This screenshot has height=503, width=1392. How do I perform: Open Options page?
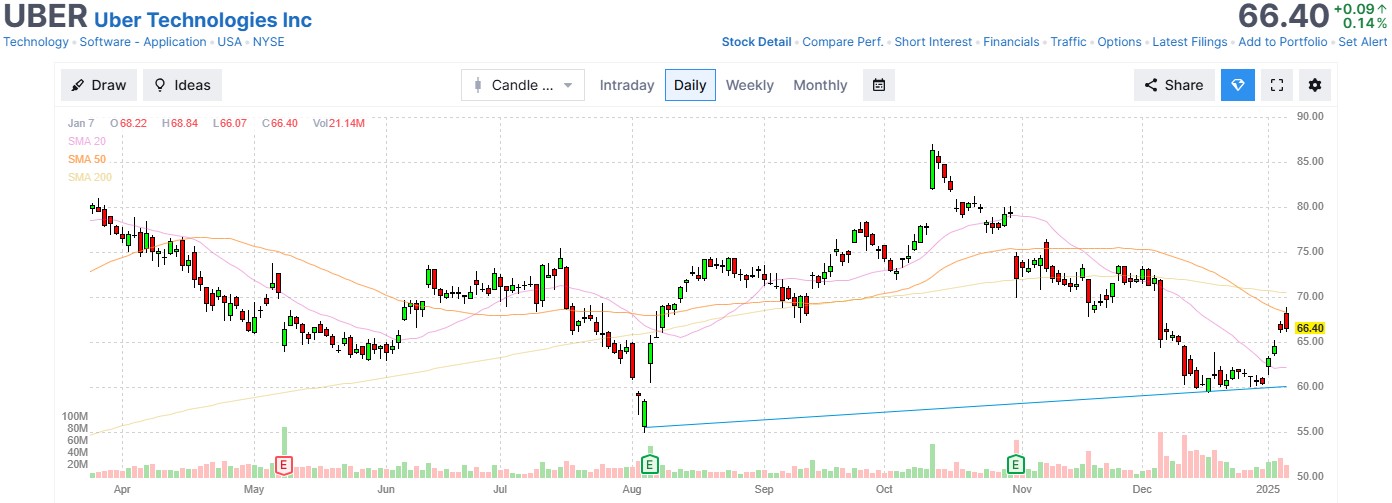pos(1119,42)
